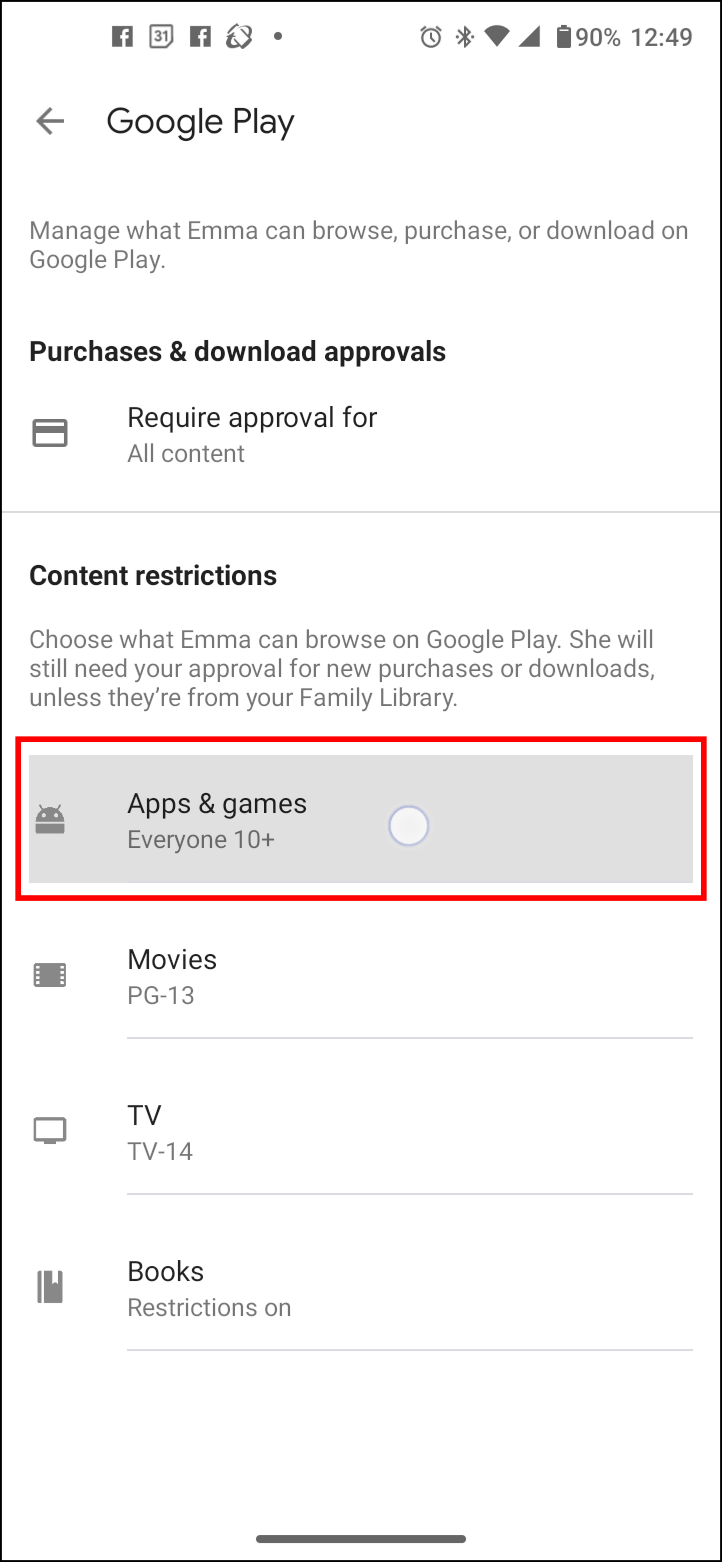722x1562 pixels.
Task: Tap the navigation bar home pill
Action: (361, 1538)
